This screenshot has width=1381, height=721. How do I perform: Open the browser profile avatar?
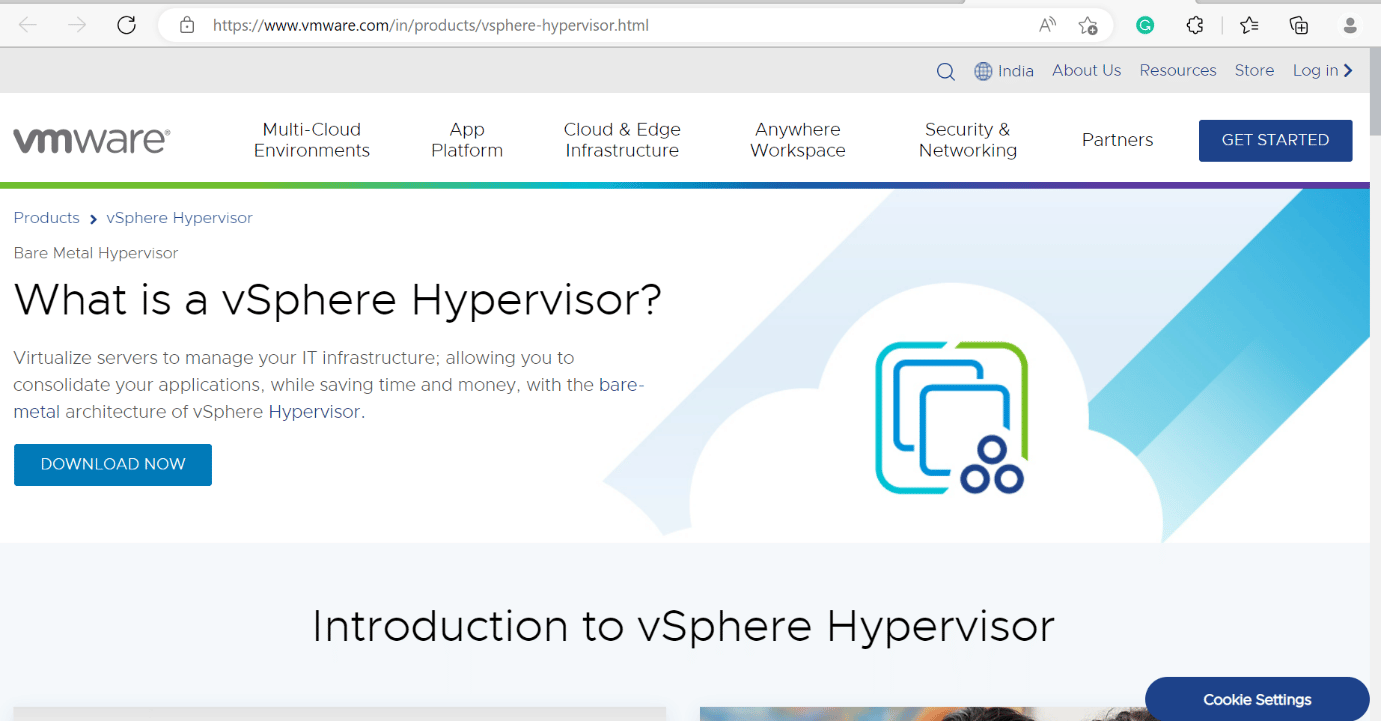[x=1351, y=26]
